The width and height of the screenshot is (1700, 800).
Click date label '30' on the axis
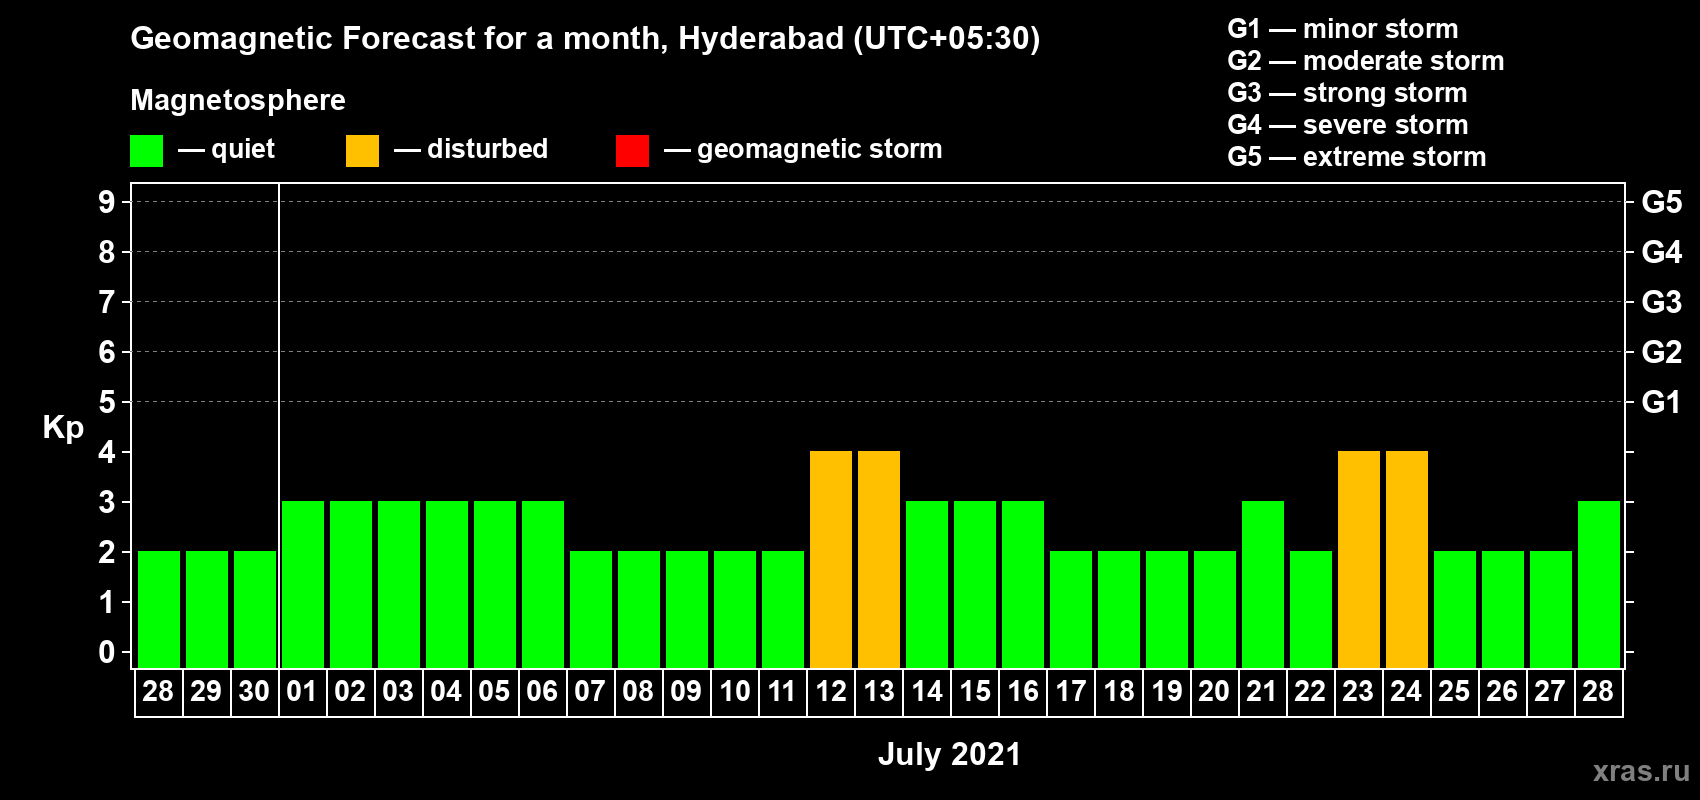pos(254,692)
